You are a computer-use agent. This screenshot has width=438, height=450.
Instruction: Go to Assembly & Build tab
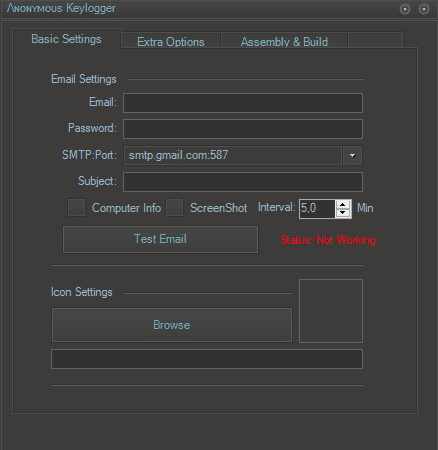click(x=284, y=41)
